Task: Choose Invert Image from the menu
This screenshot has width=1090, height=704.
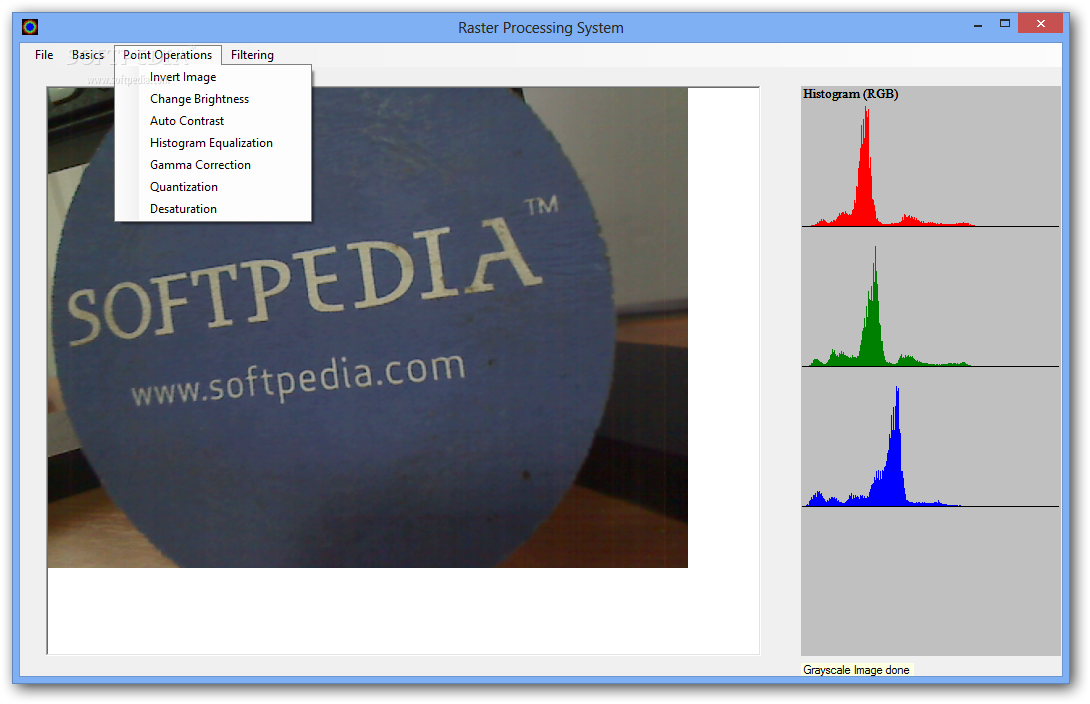Action: click(x=213, y=77)
